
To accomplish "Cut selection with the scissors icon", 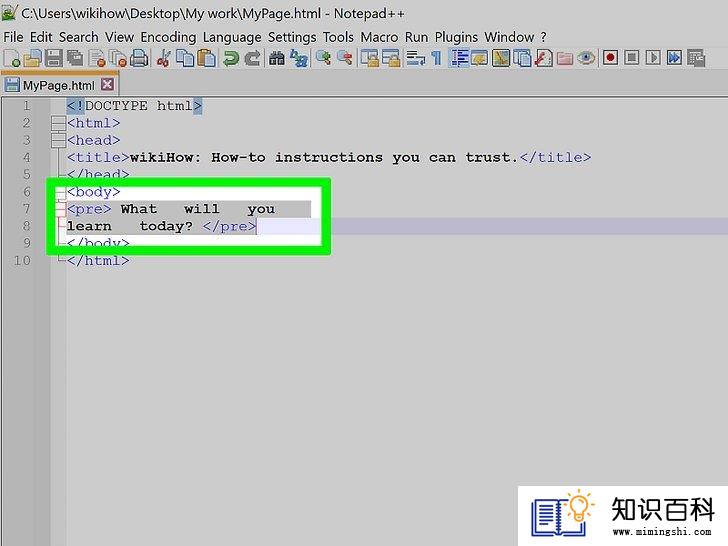I will coord(163,58).
